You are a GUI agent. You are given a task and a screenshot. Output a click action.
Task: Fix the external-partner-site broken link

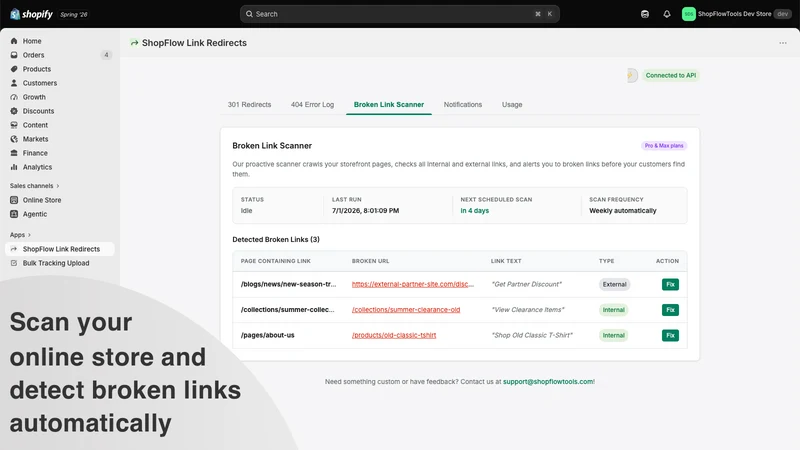(670, 284)
